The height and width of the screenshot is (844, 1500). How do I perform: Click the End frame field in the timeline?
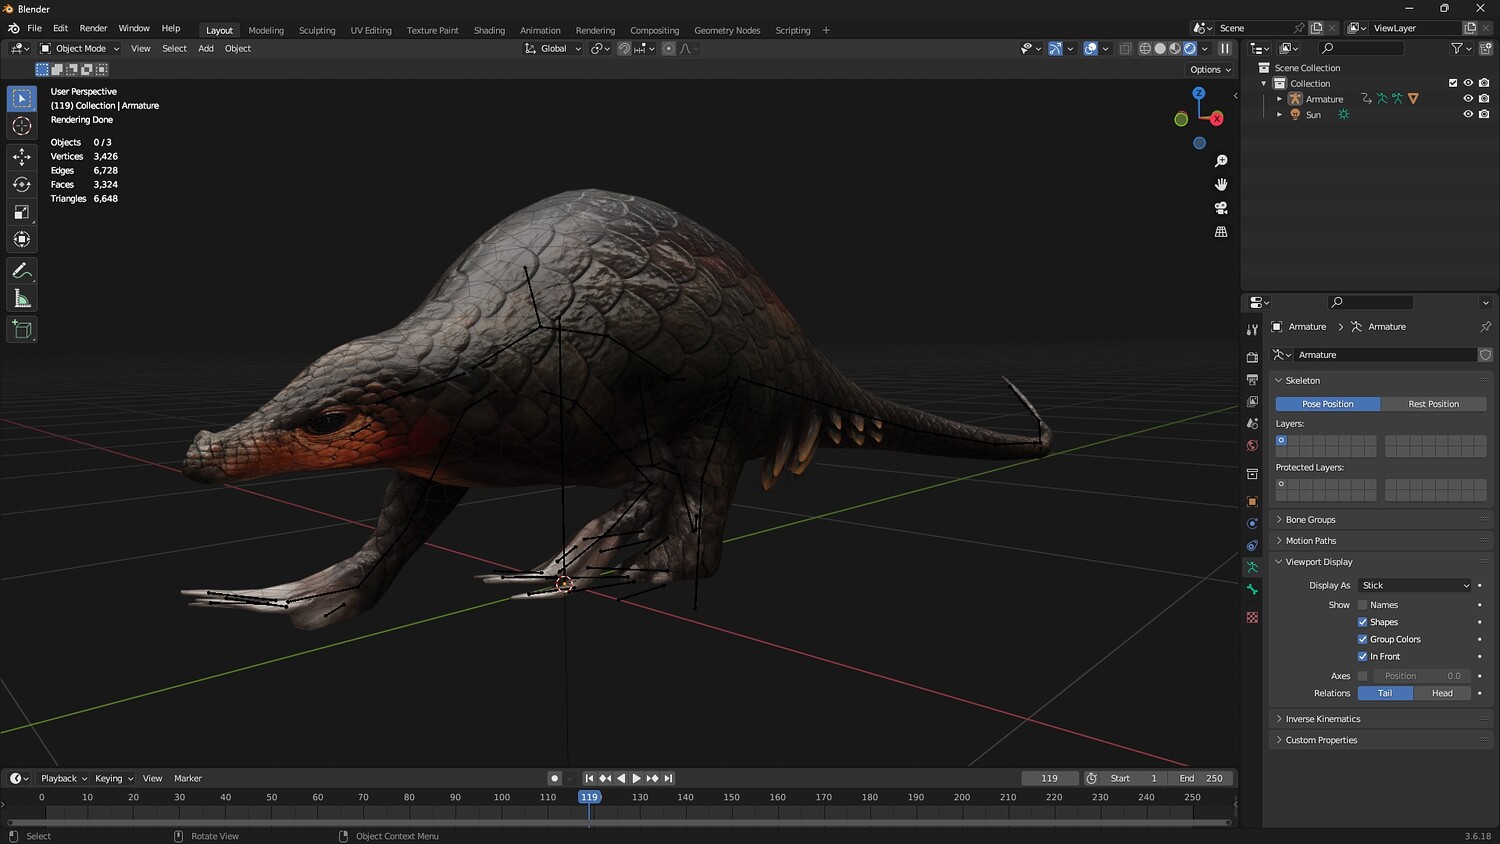tap(1201, 778)
